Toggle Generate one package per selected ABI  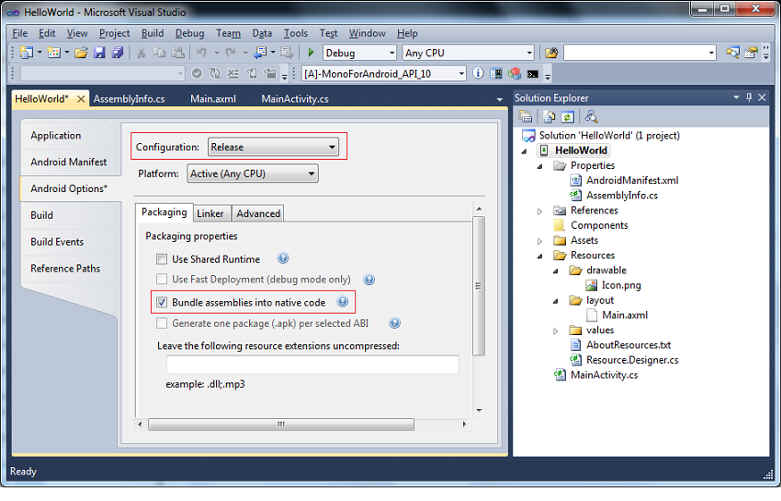point(161,323)
